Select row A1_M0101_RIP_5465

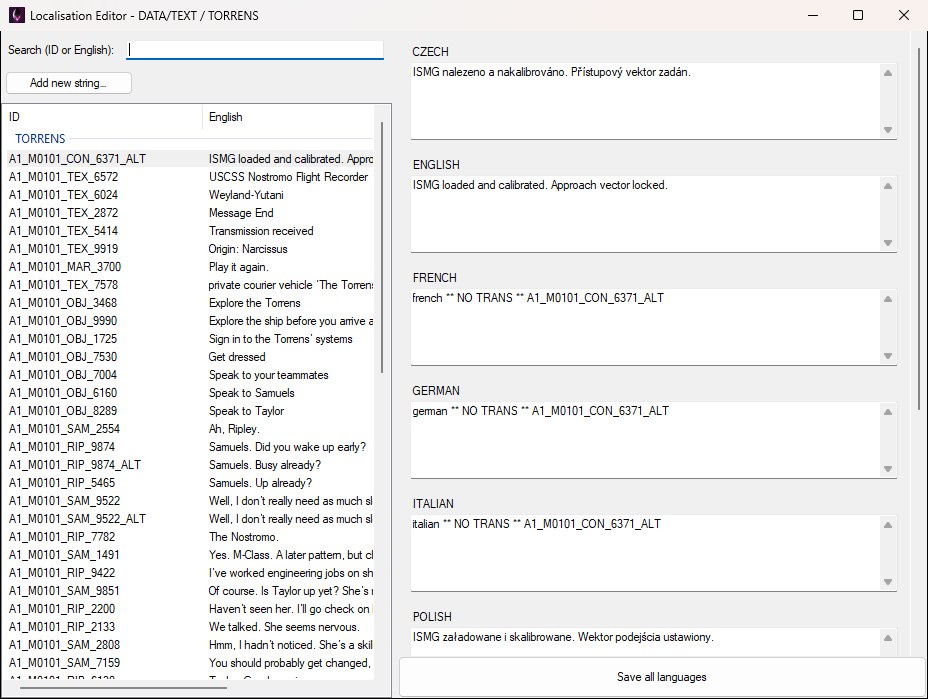click(x=189, y=483)
